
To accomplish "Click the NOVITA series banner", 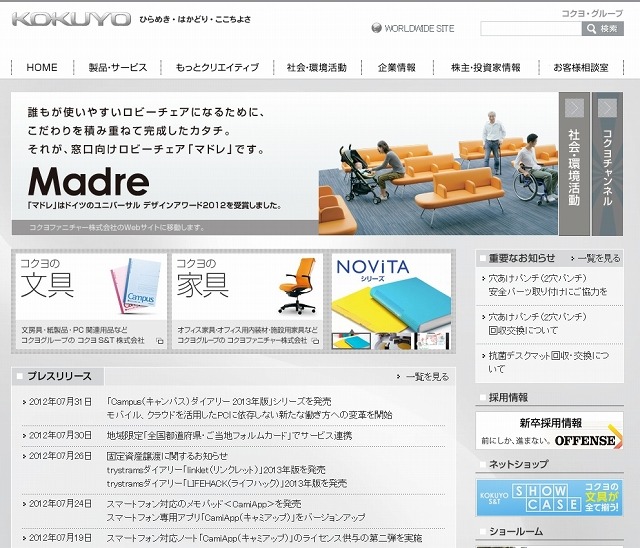I will [x=391, y=293].
